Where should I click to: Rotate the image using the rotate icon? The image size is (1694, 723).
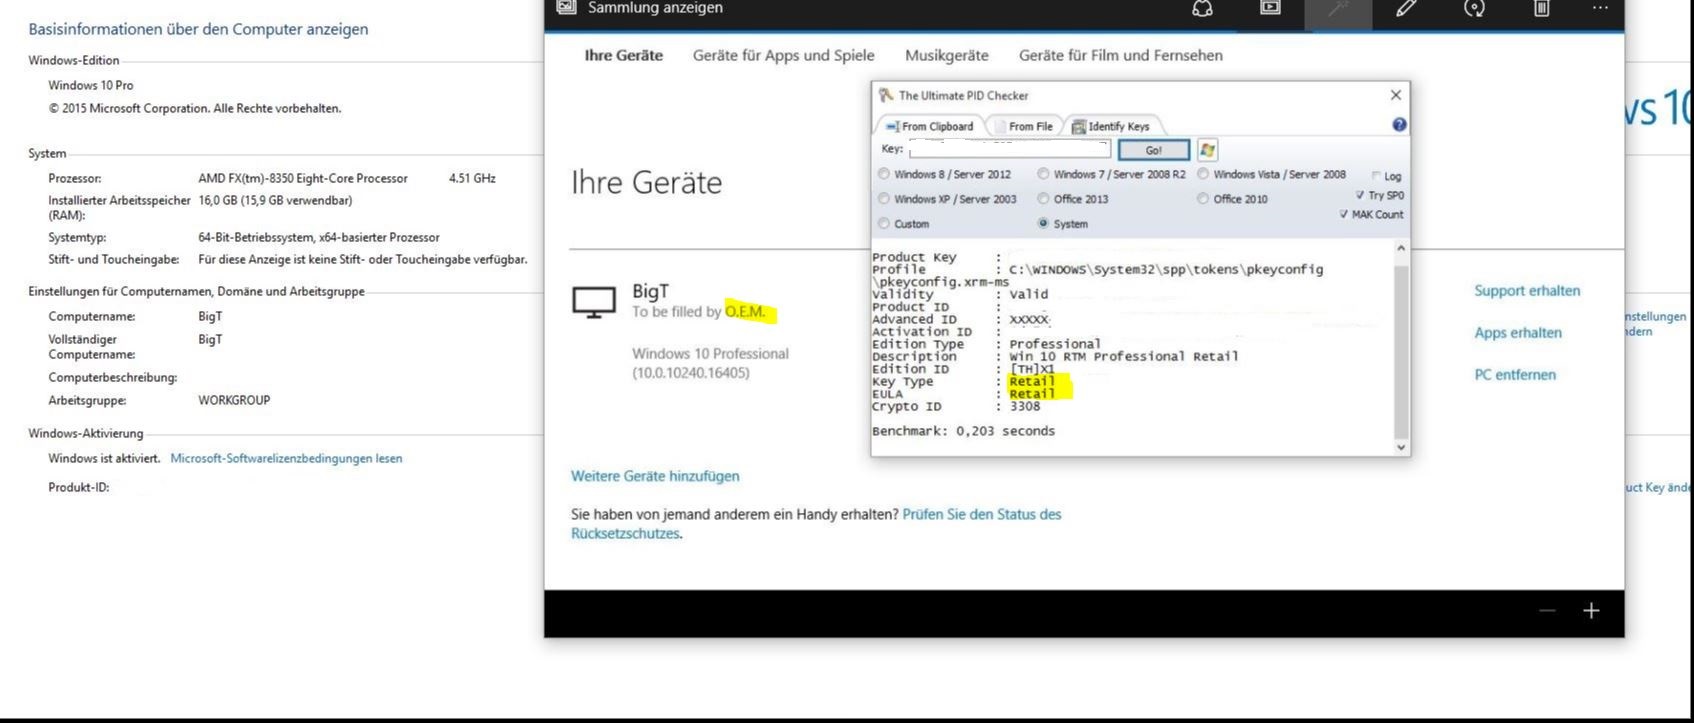click(x=1474, y=8)
